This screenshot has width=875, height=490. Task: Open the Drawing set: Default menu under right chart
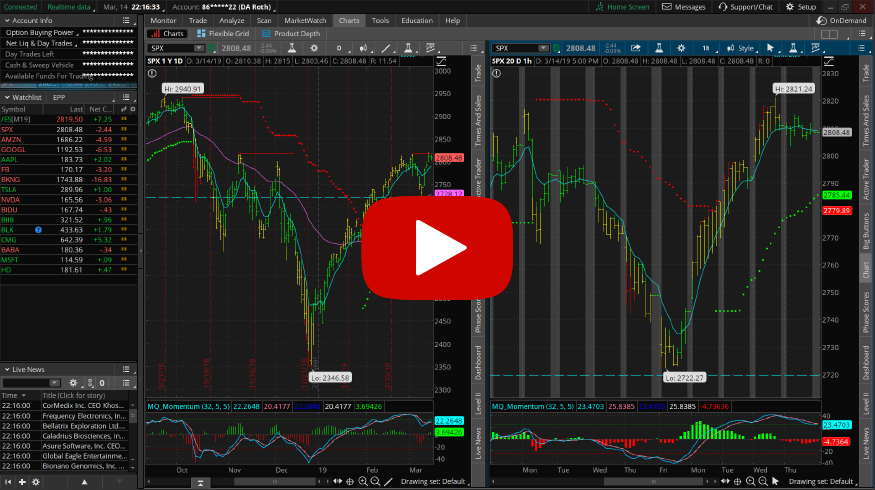click(821, 481)
